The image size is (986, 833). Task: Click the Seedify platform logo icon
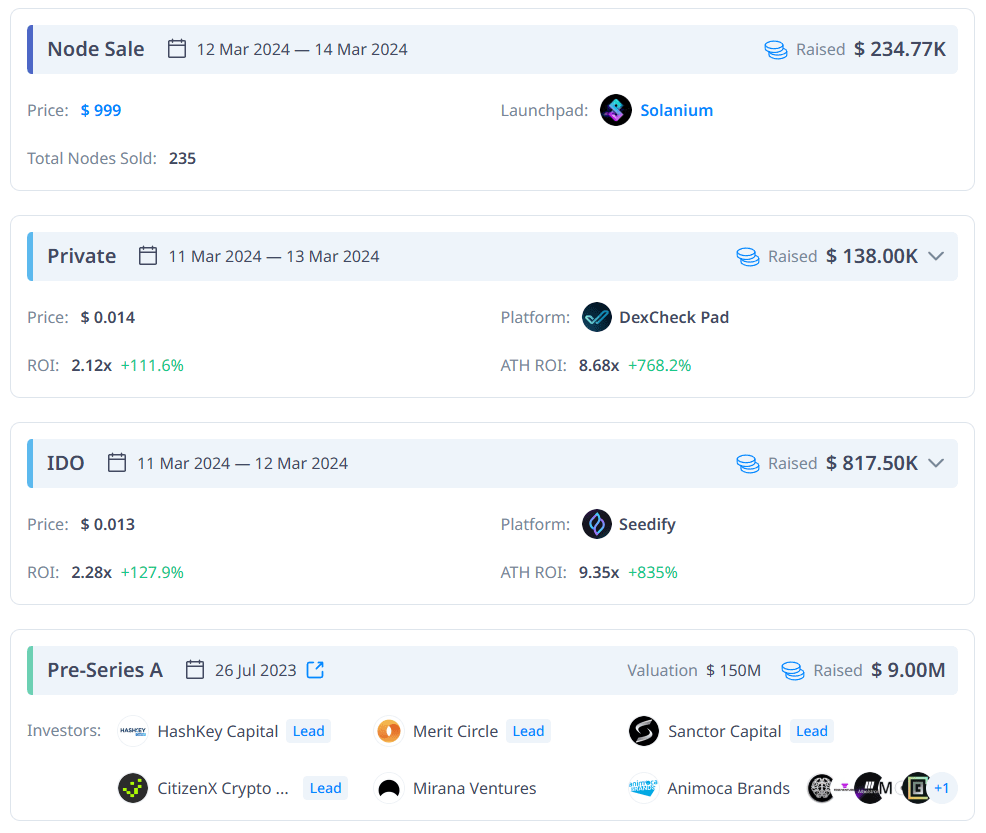click(597, 524)
